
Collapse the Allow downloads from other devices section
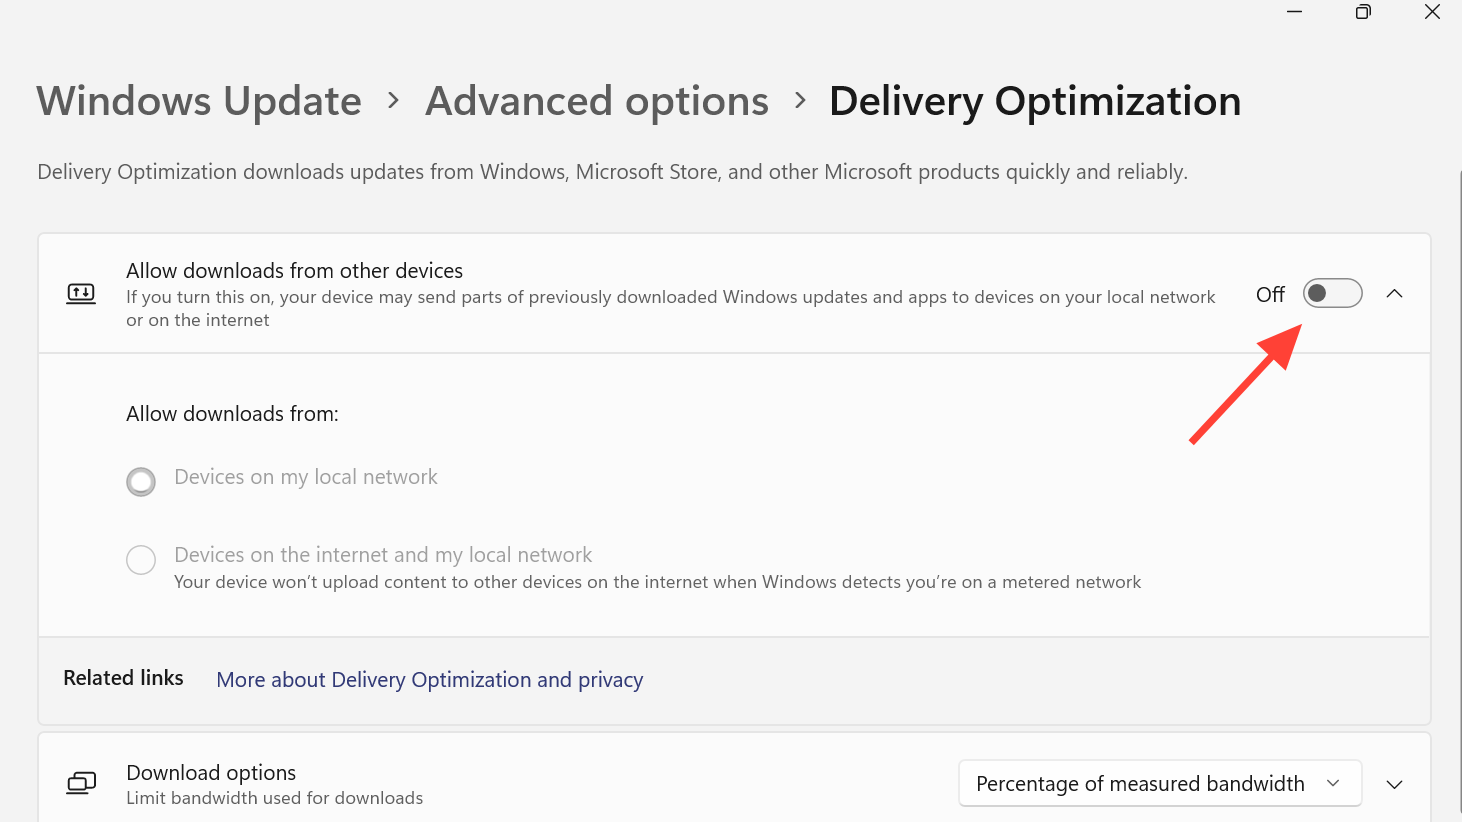coord(1394,293)
